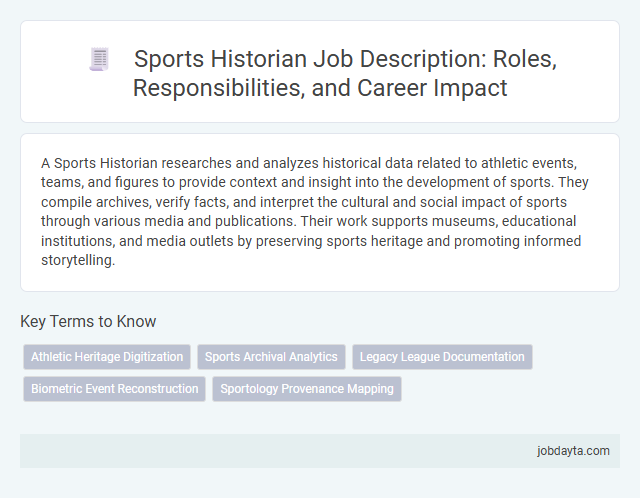Image resolution: width=640 pixels, height=498 pixels.
Task: Open the Sportology Provenance Mapping tag
Action: [x=307, y=389]
